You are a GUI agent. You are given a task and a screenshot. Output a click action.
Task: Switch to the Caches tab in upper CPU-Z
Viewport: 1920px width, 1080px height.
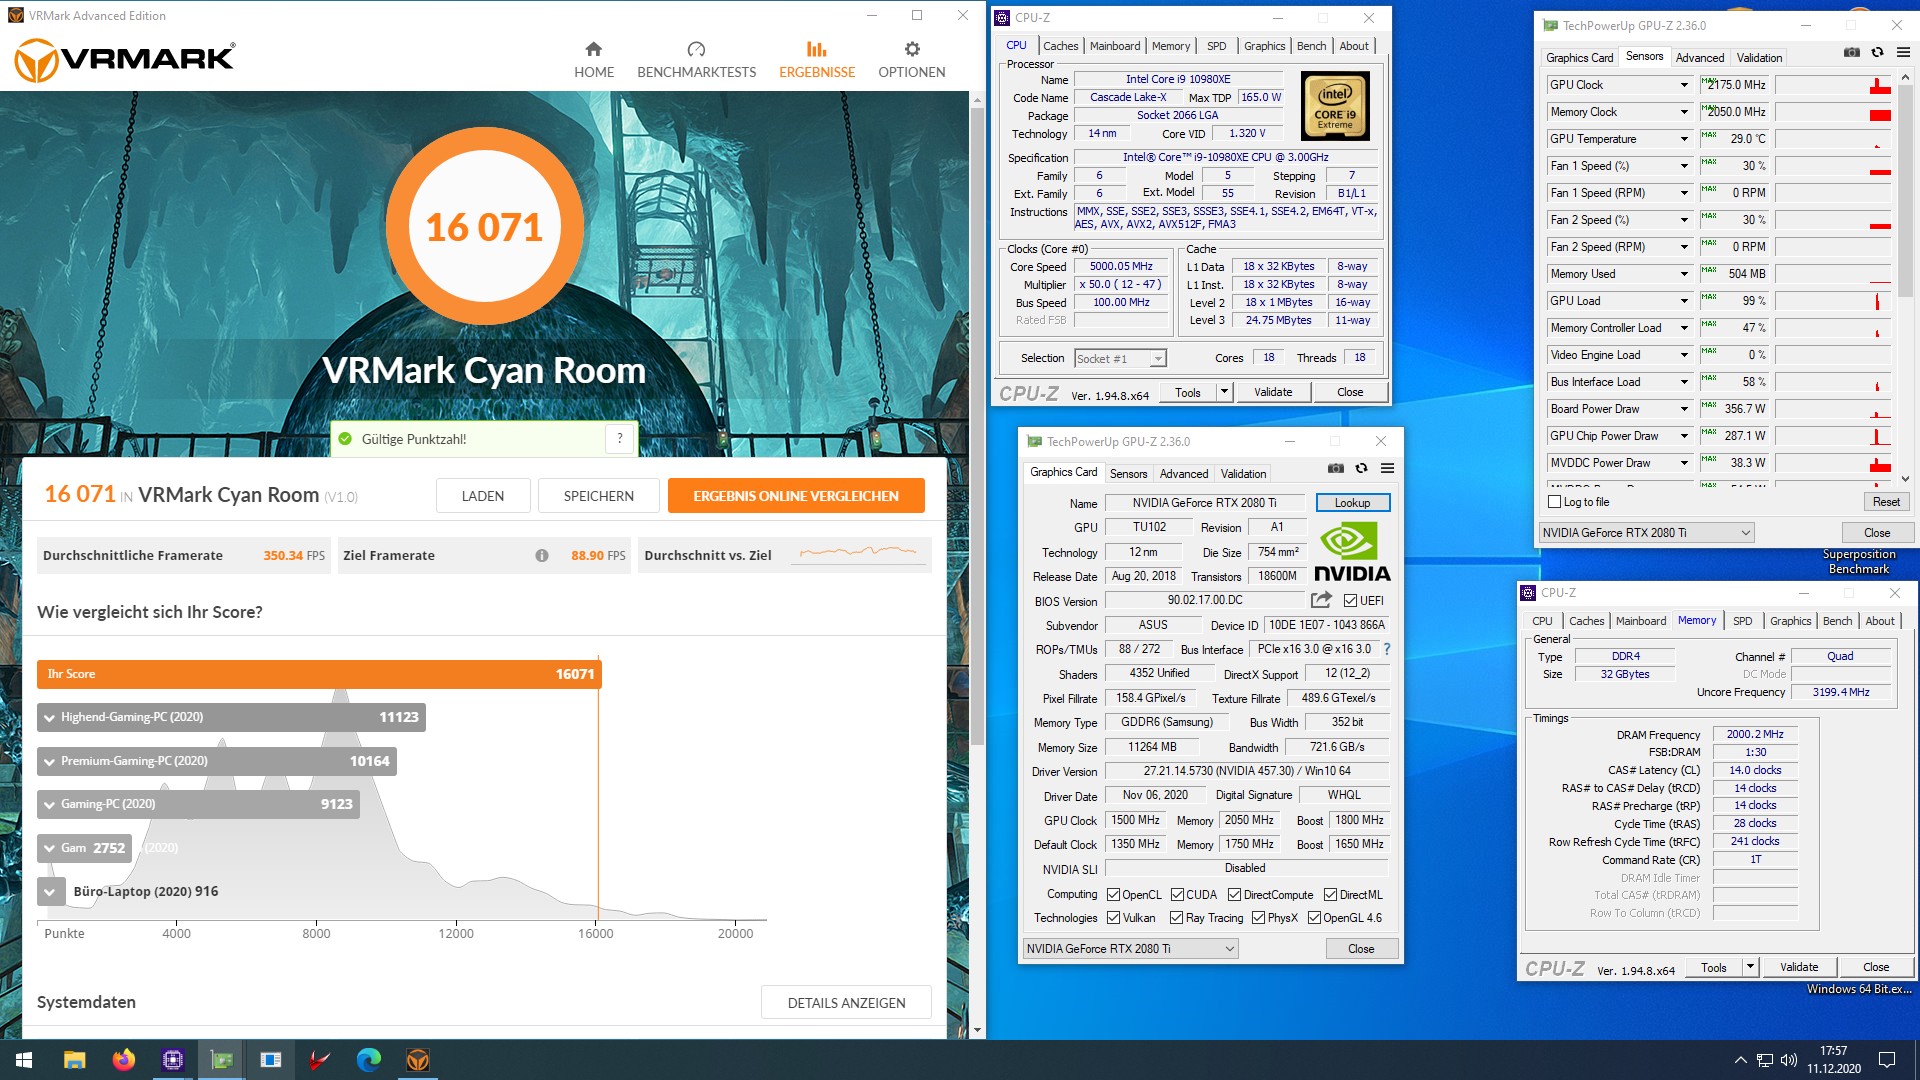[1060, 46]
